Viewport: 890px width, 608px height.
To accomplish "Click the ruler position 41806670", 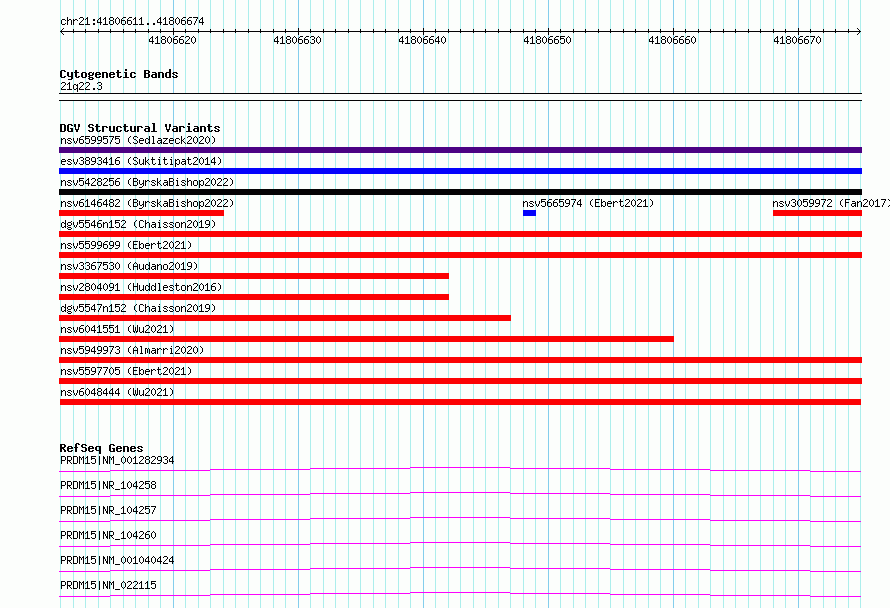I will [x=797, y=40].
